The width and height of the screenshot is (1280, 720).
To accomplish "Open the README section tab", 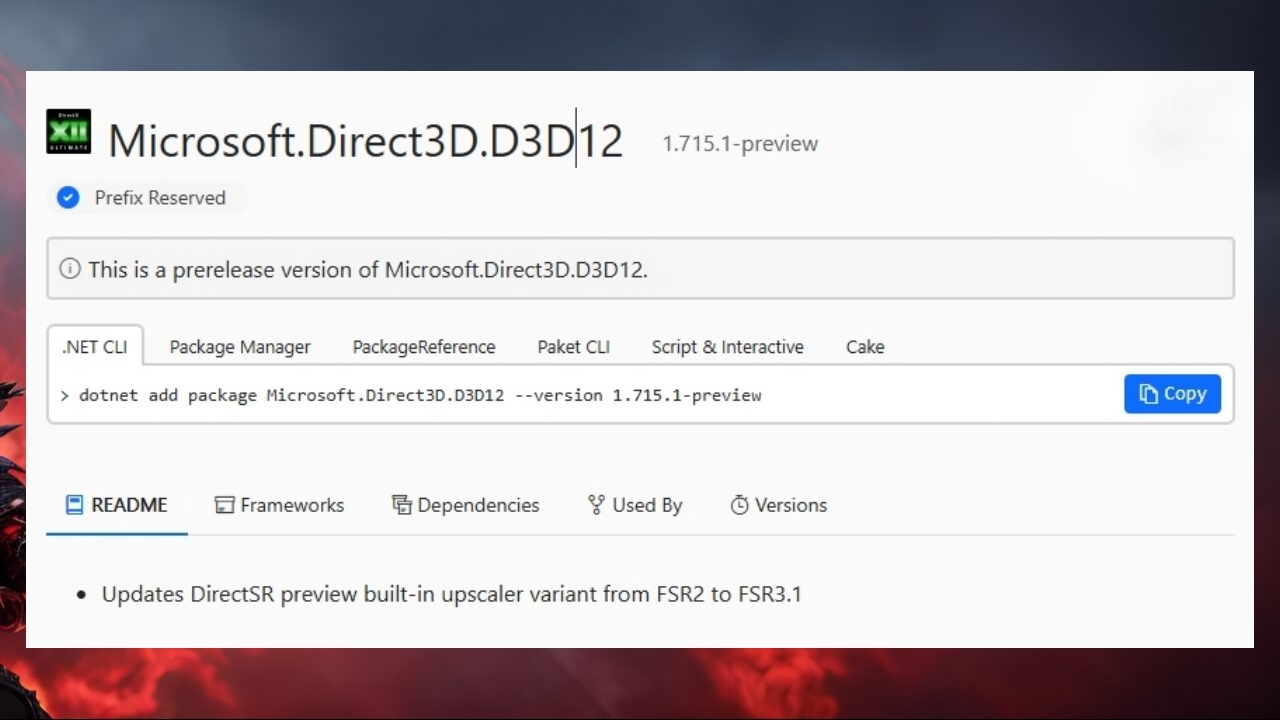I will 117,505.
